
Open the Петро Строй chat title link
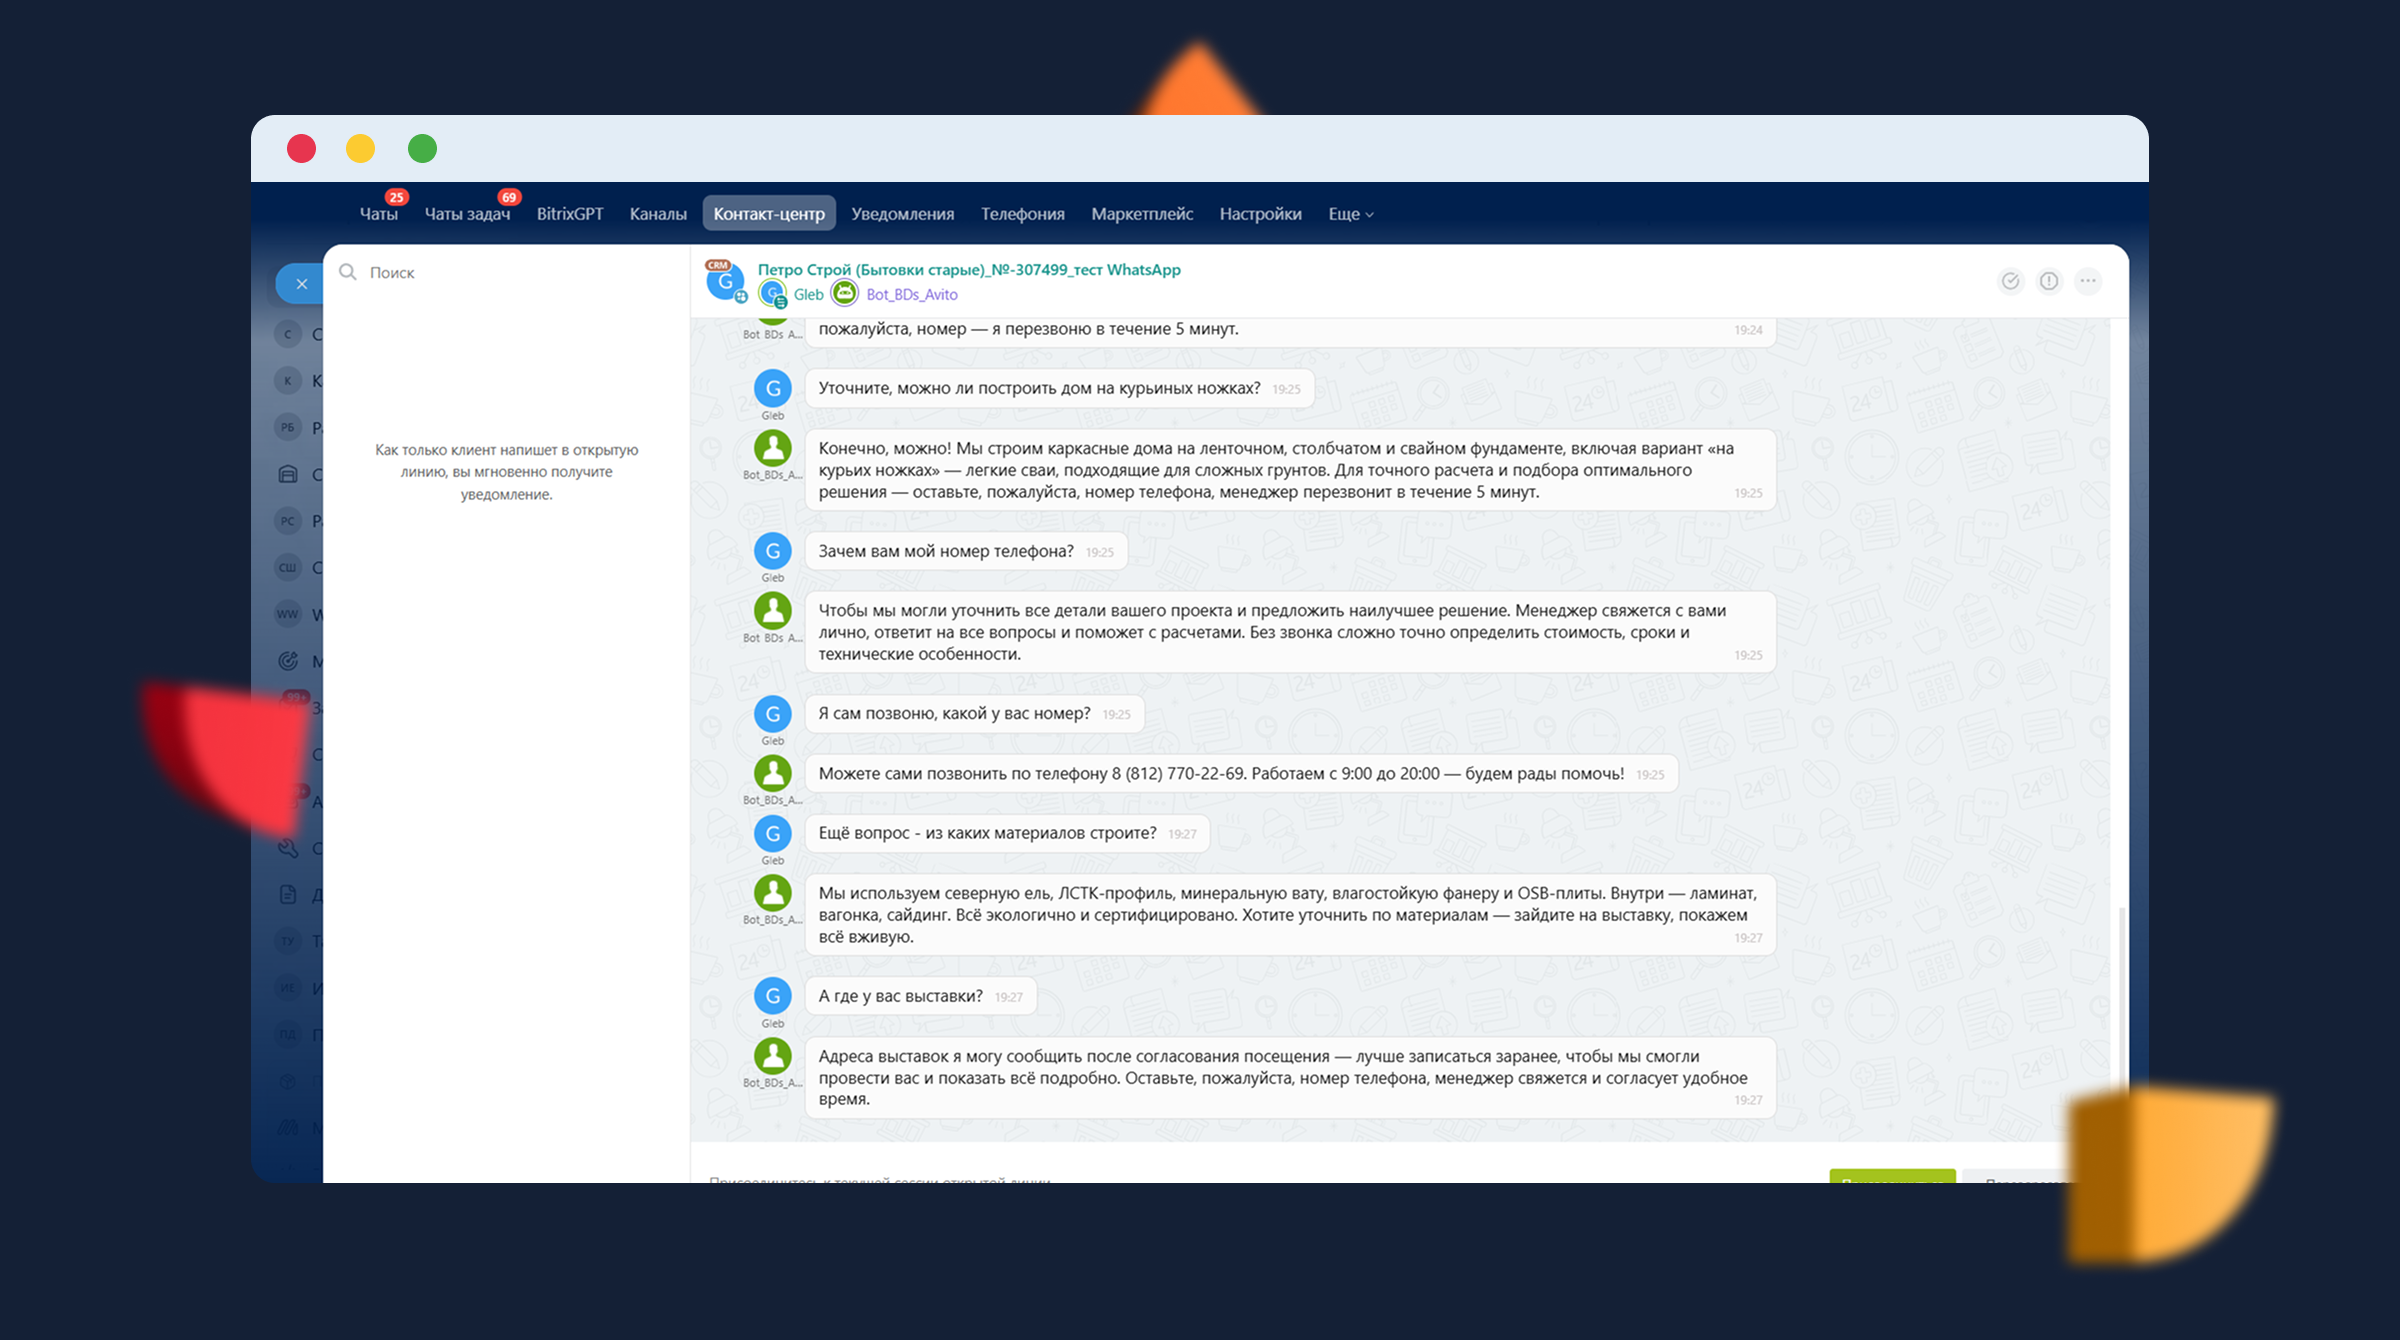tap(968, 269)
